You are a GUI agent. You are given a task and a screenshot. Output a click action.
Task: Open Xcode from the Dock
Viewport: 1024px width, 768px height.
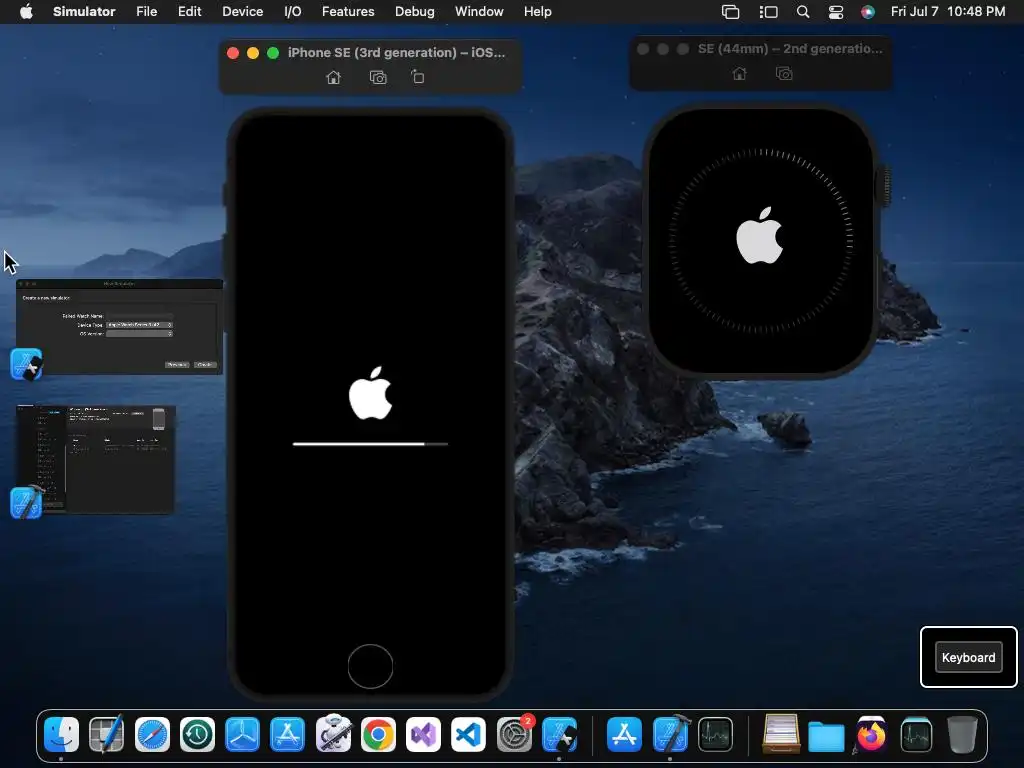[x=671, y=734]
